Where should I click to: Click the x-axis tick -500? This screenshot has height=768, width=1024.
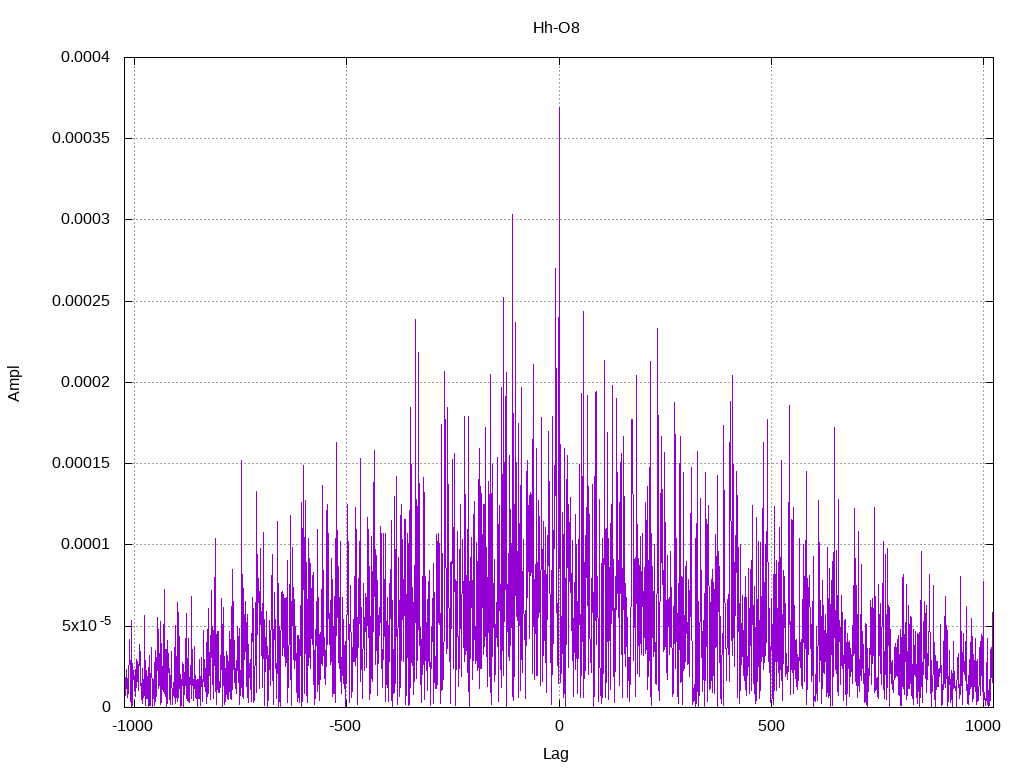(x=345, y=726)
